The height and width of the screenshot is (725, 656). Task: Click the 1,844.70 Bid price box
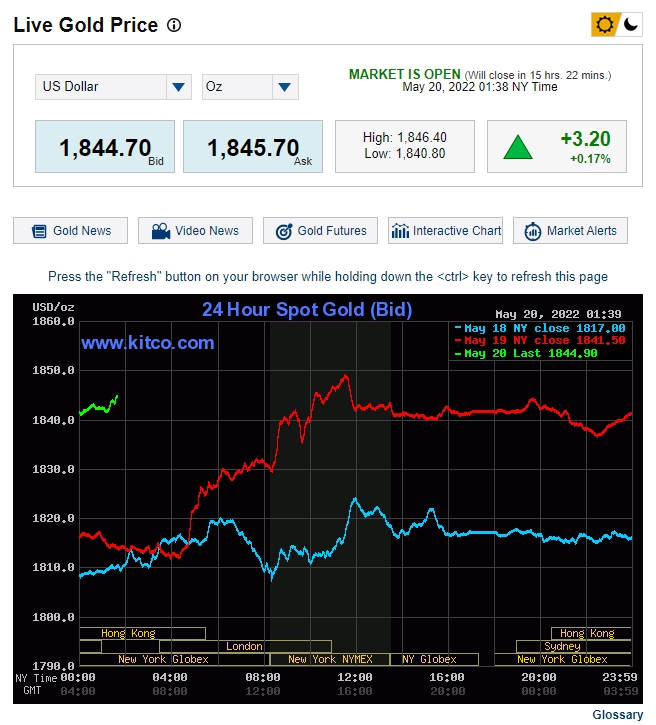click(105, 147)
